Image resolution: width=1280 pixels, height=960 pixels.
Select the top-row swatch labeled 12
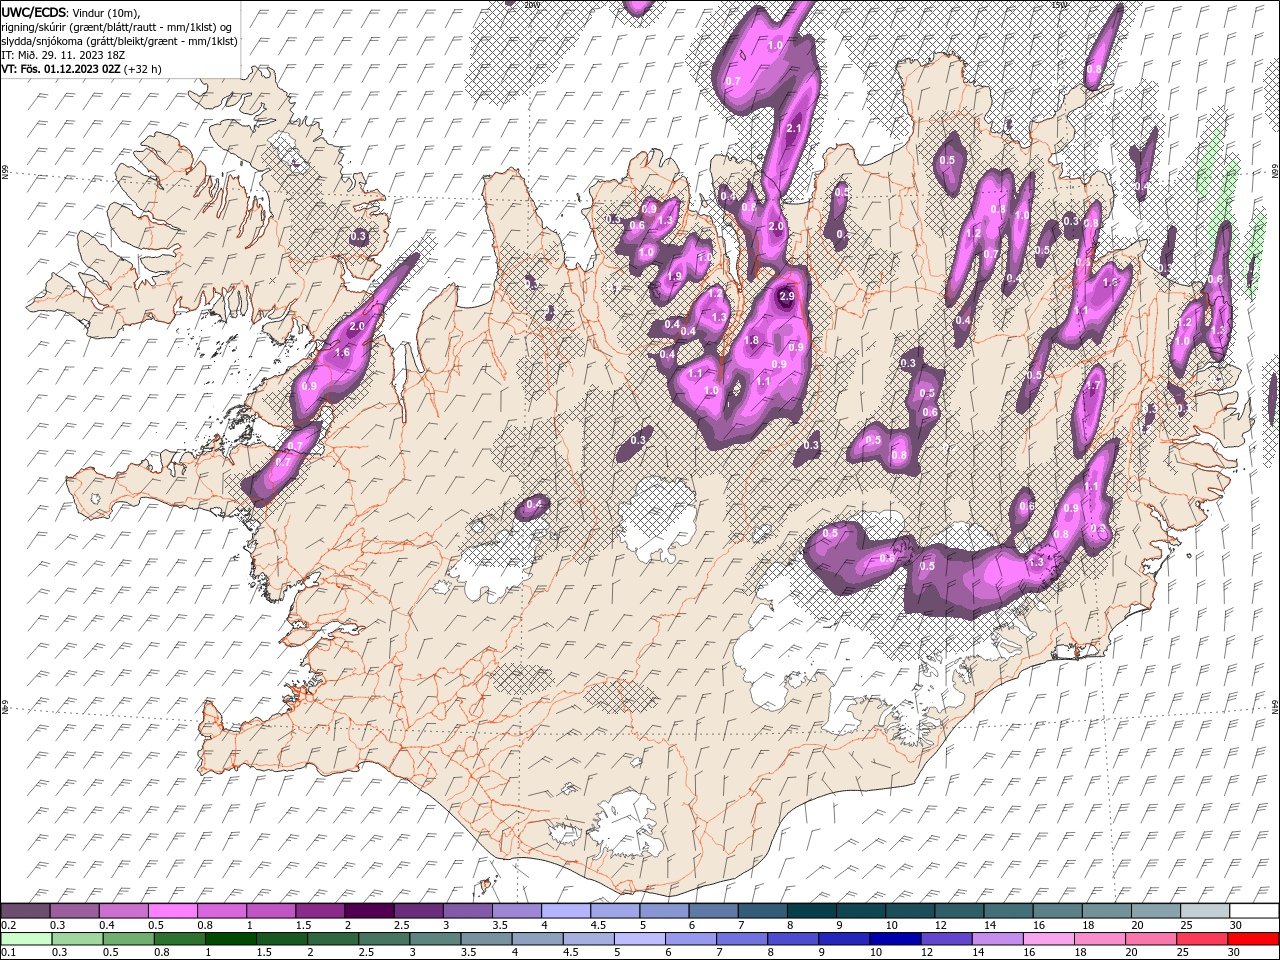(x=957, y=911)
